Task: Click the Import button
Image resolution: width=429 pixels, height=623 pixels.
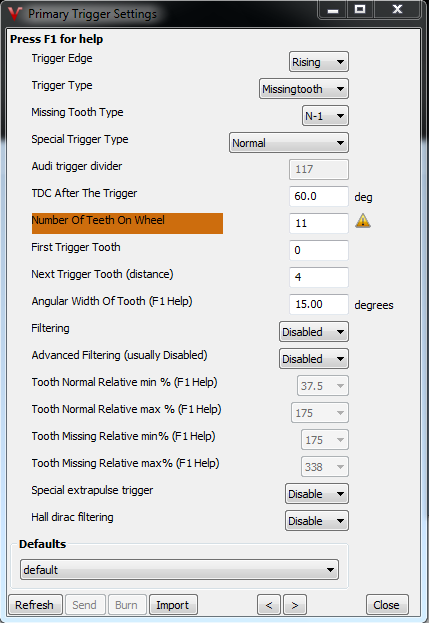Action: pyautogui.click(x=173, y=605)
